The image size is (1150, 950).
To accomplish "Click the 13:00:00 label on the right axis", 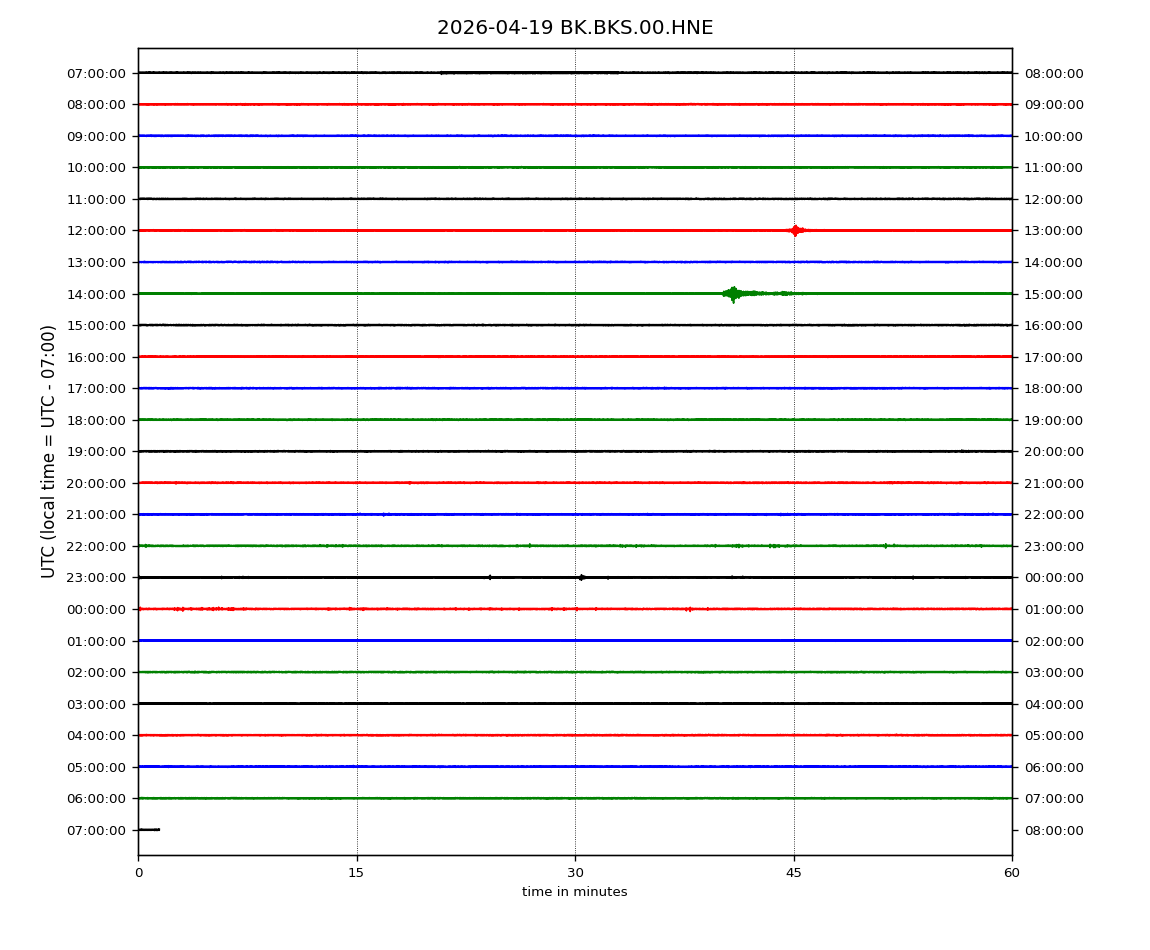I will [x=1053, y=231].
